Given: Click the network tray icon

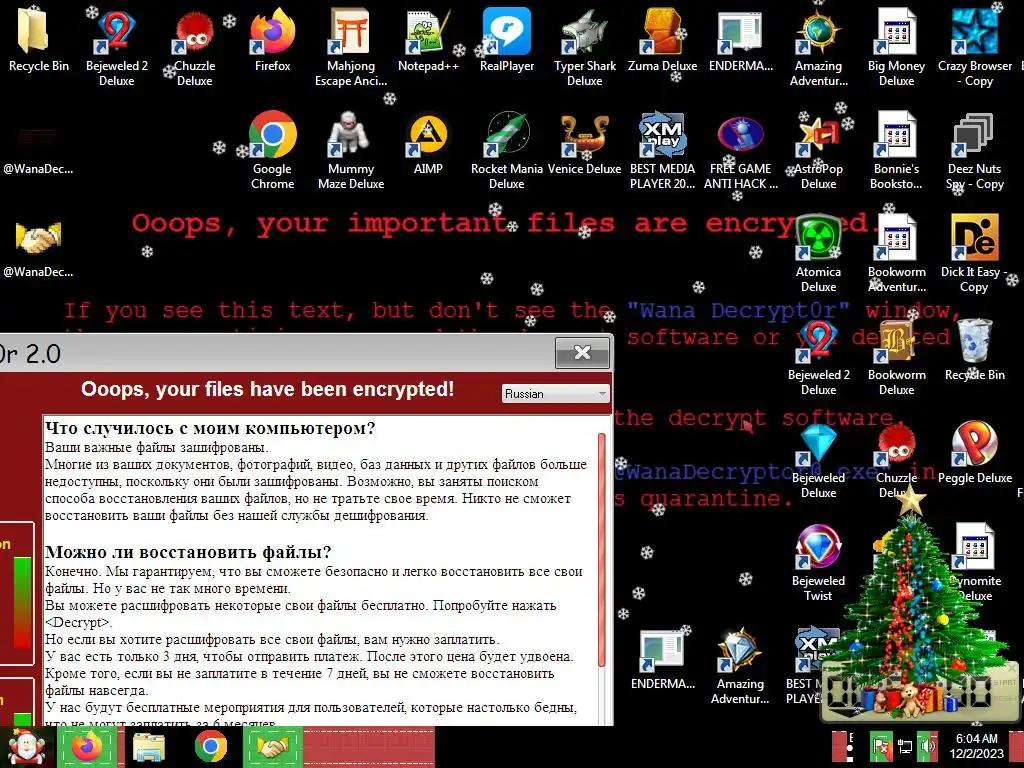Looking at the screenshot, I should pos(905,745).
